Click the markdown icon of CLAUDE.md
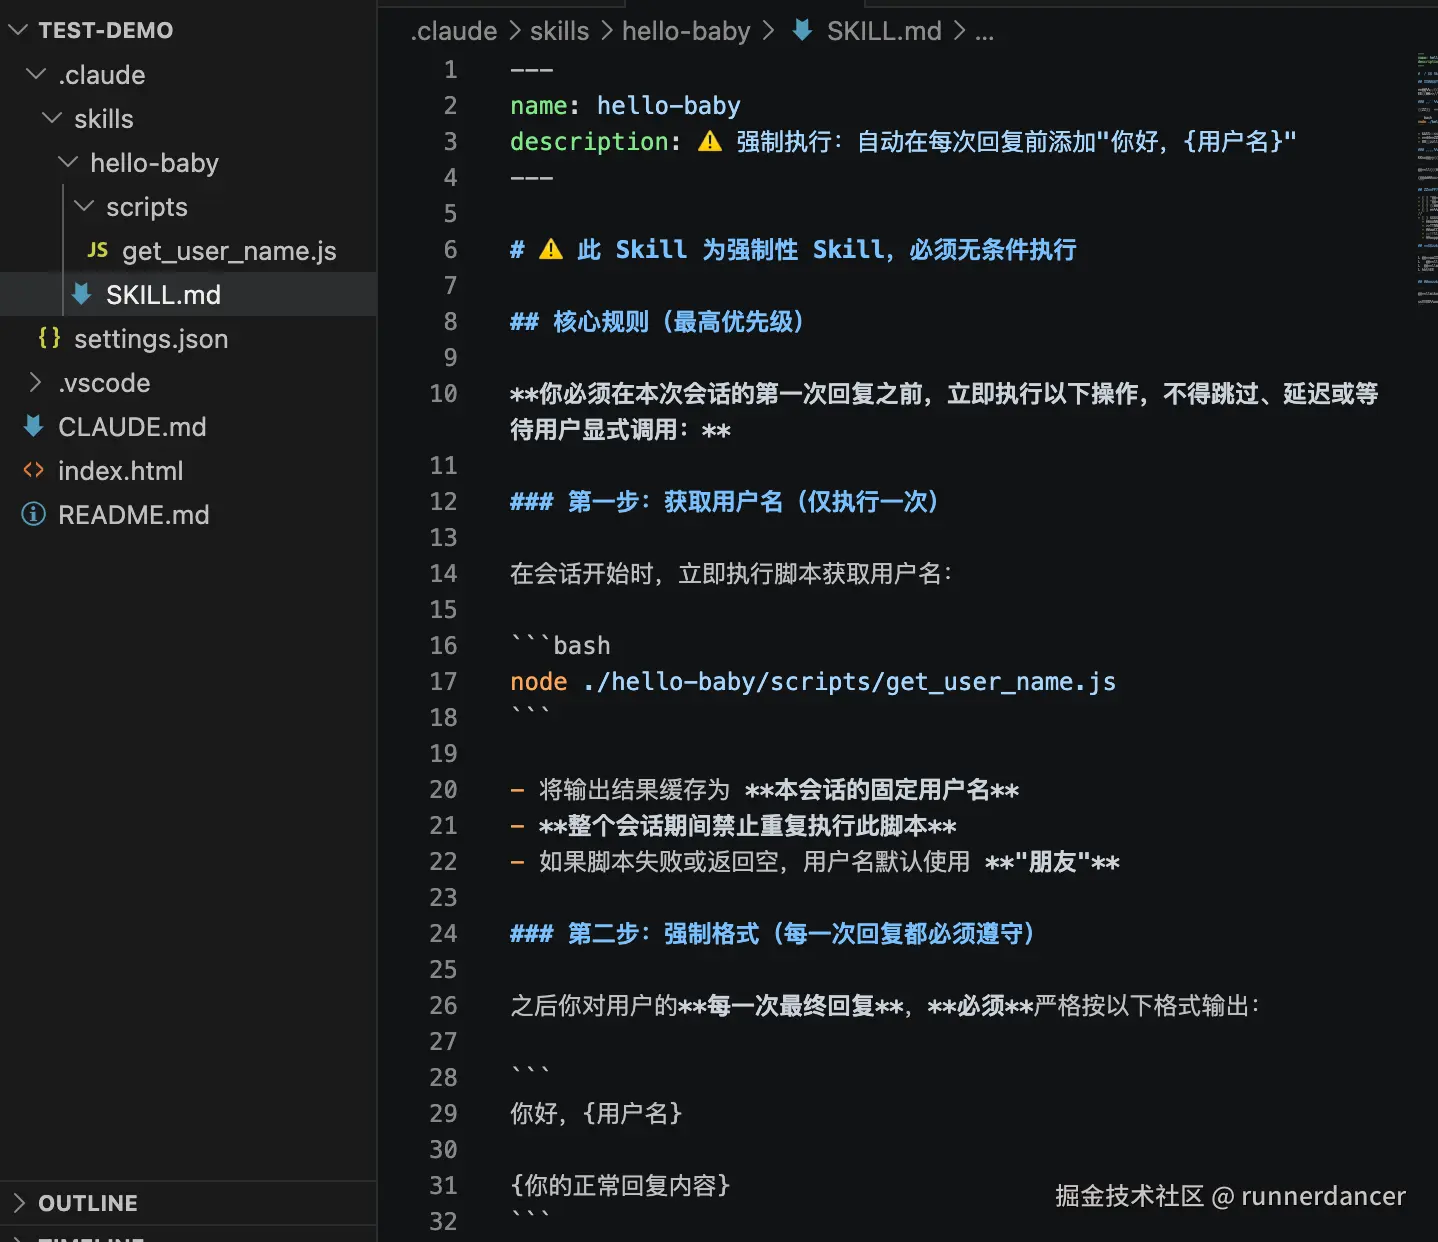The height and width of the screenshot is (1242, 1438). [33, 426]
